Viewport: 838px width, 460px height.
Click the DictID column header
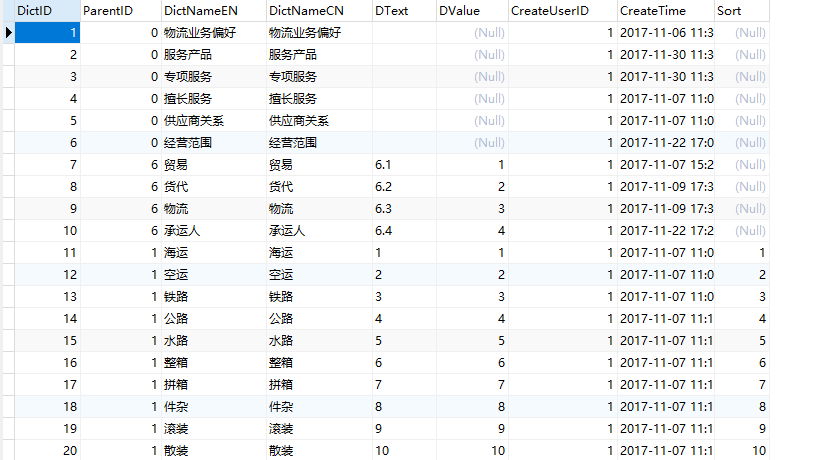point(47,11)
